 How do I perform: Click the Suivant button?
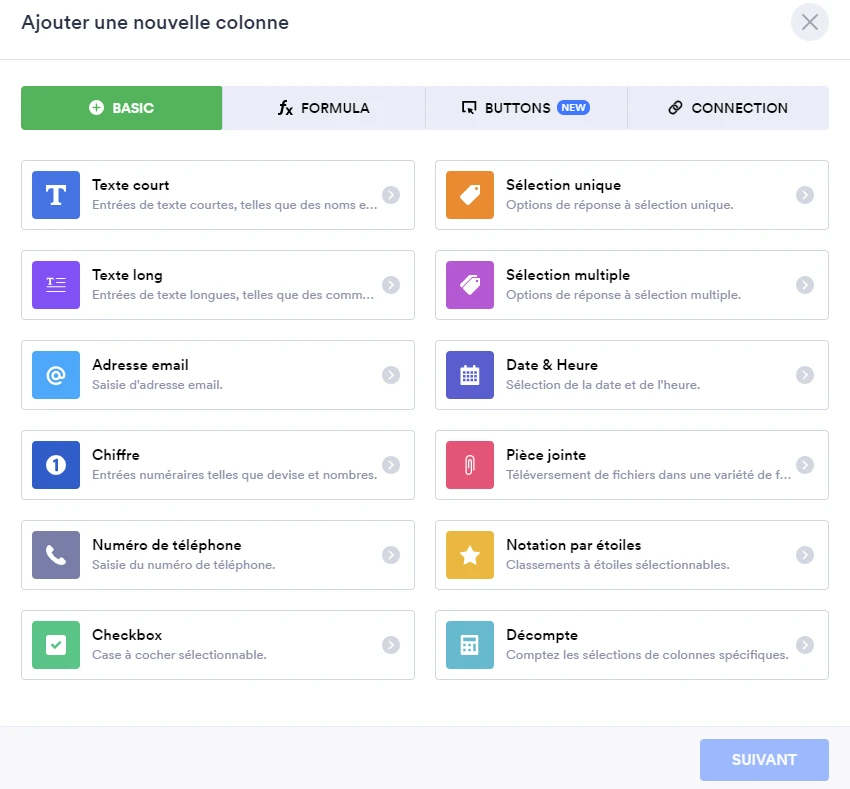pos(764,760)
